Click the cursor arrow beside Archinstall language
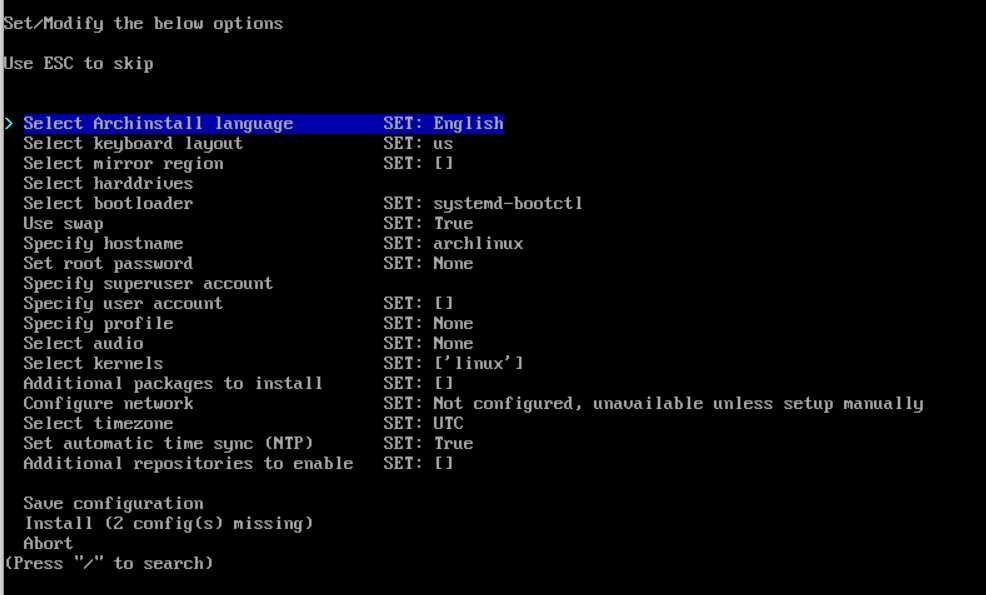The width and height of the screenshot is (986, 595). pos(9,123)
